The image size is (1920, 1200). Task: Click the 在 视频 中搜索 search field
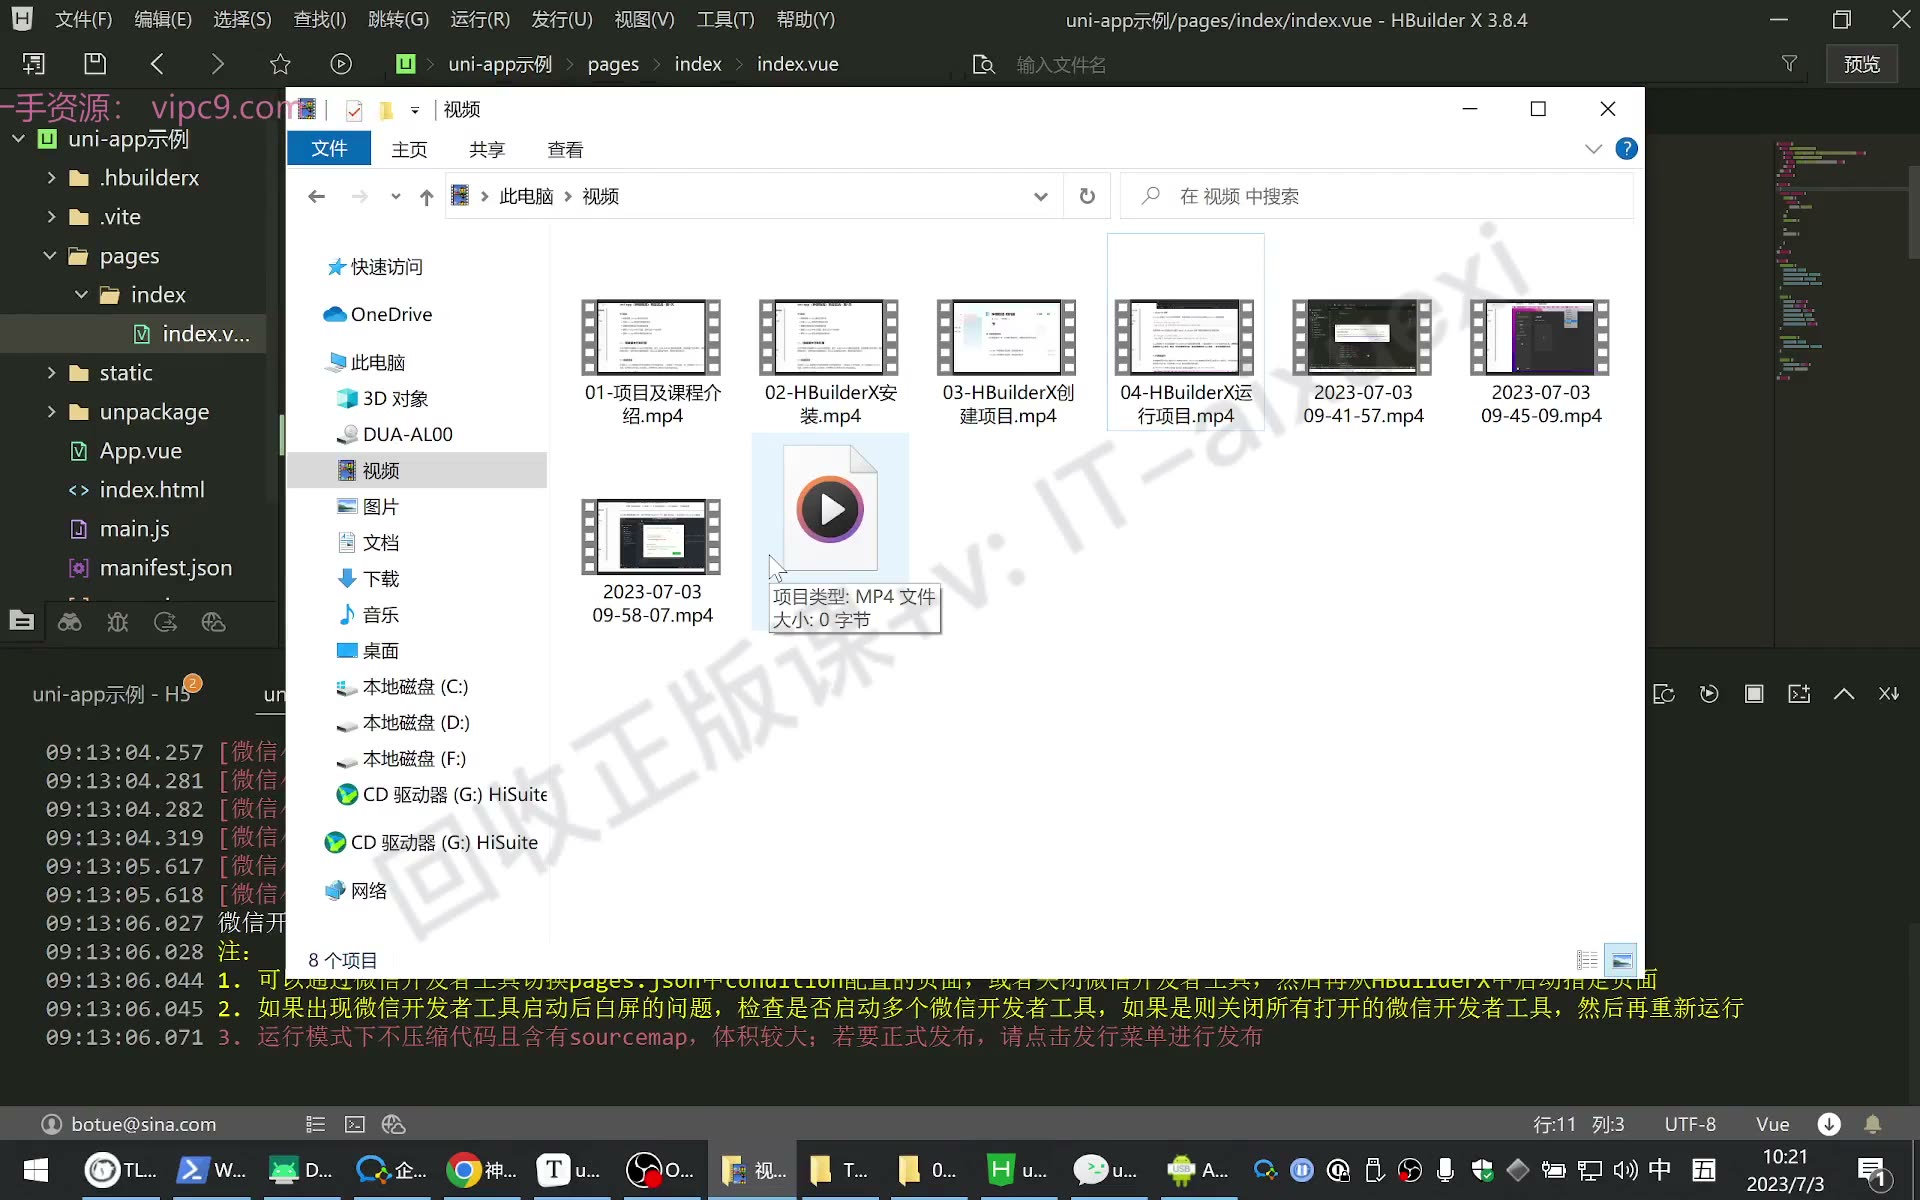pos(1377,196)
